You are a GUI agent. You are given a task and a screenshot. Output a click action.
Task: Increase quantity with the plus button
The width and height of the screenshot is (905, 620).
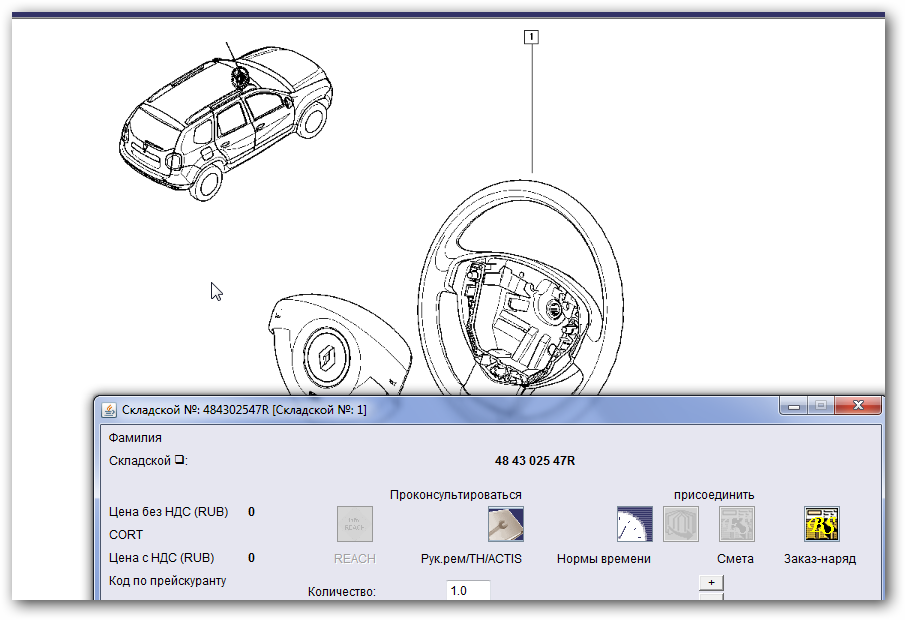coord(710,582)
